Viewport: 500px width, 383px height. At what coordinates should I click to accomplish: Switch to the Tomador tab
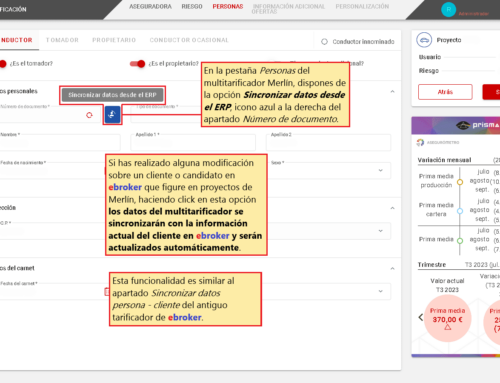pos(62,40)
